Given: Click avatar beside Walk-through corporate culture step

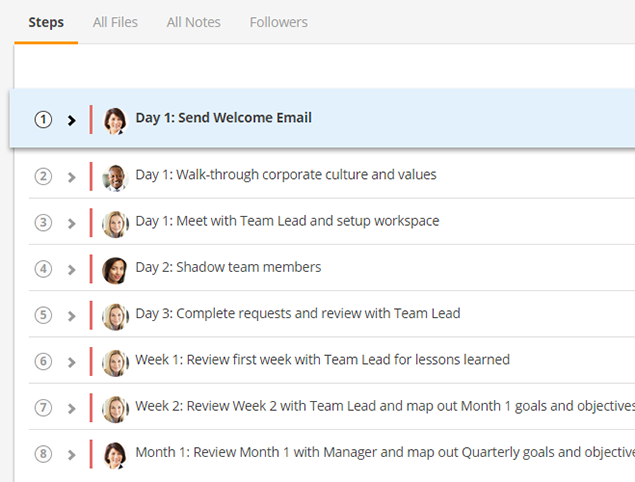Looking at the screenshot, I should click(115, 177).
